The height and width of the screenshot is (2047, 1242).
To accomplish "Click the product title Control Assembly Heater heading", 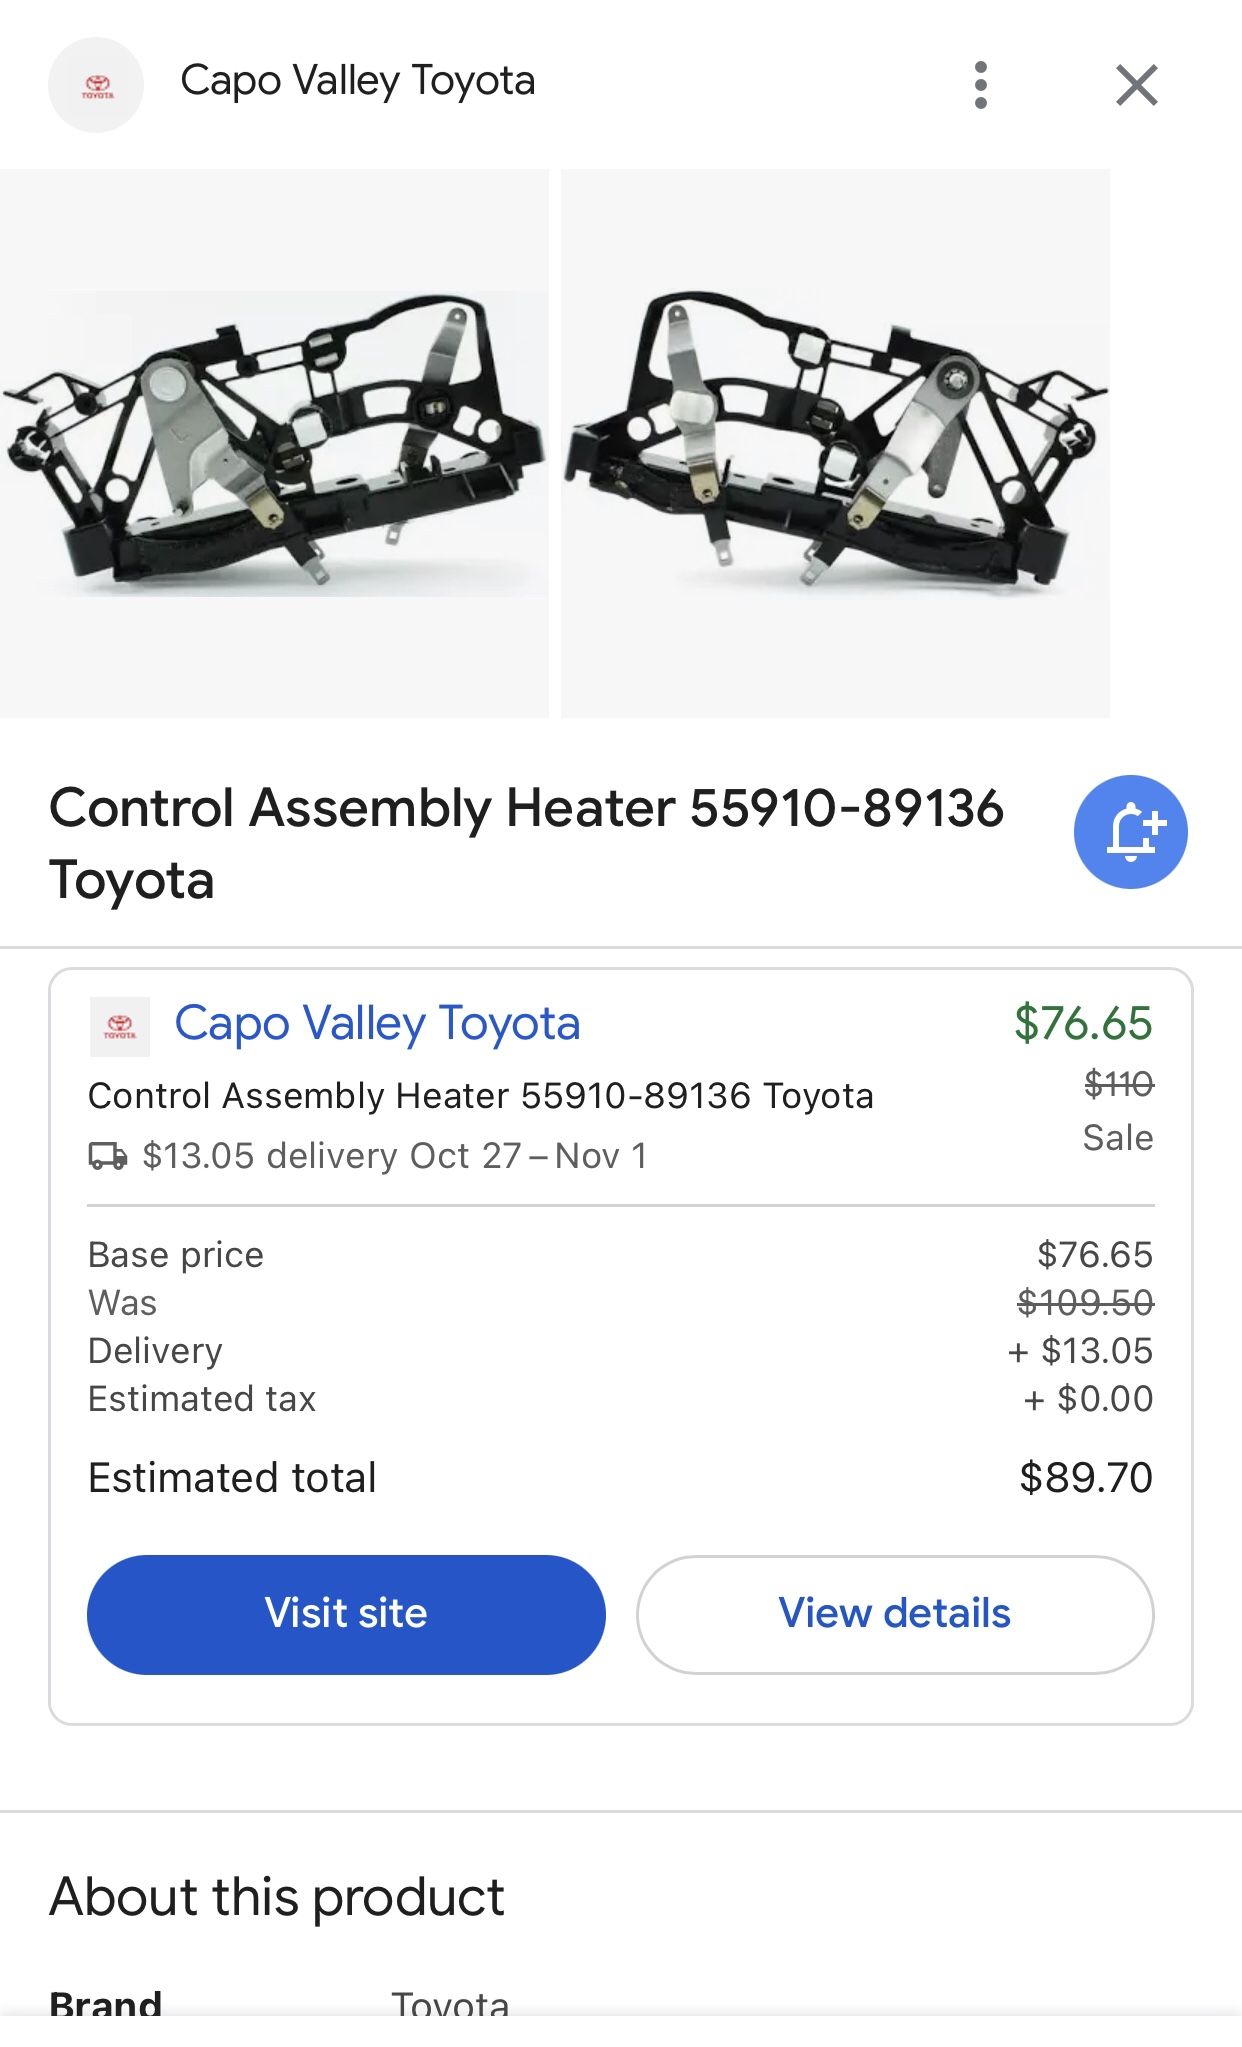I will click(526, 843).
